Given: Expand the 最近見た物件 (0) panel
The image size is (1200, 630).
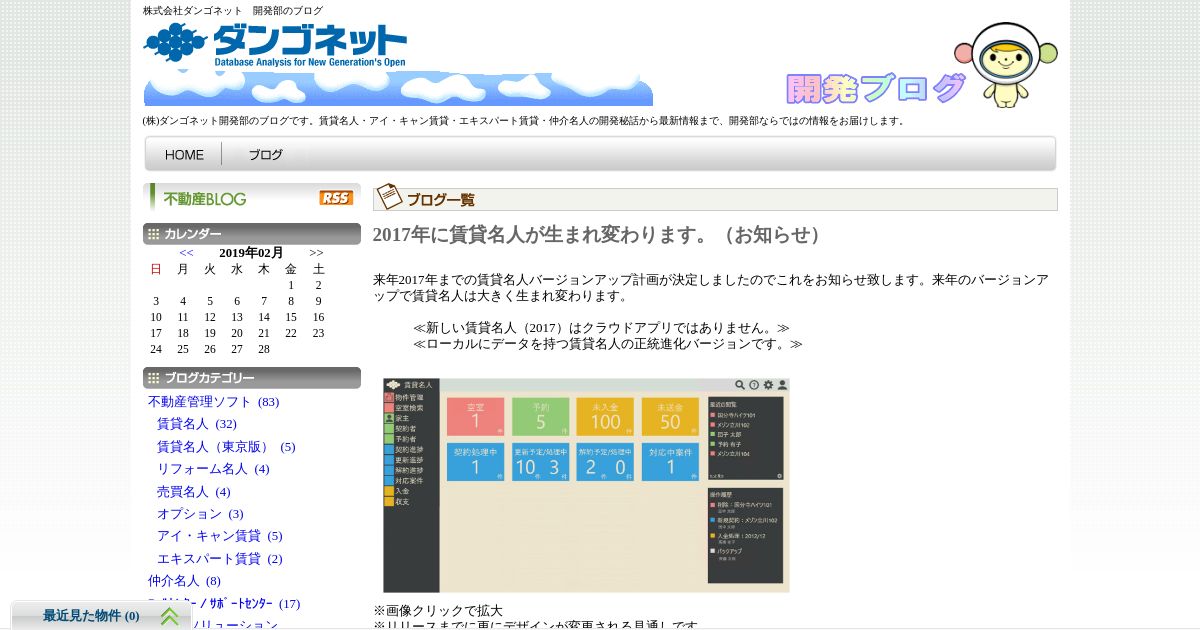Looking at the screenshot, I should (x=100, y=616).
